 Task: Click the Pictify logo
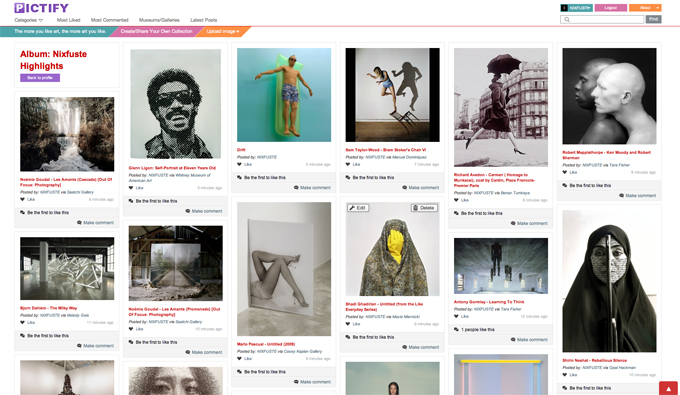click(x=41, y=8)
